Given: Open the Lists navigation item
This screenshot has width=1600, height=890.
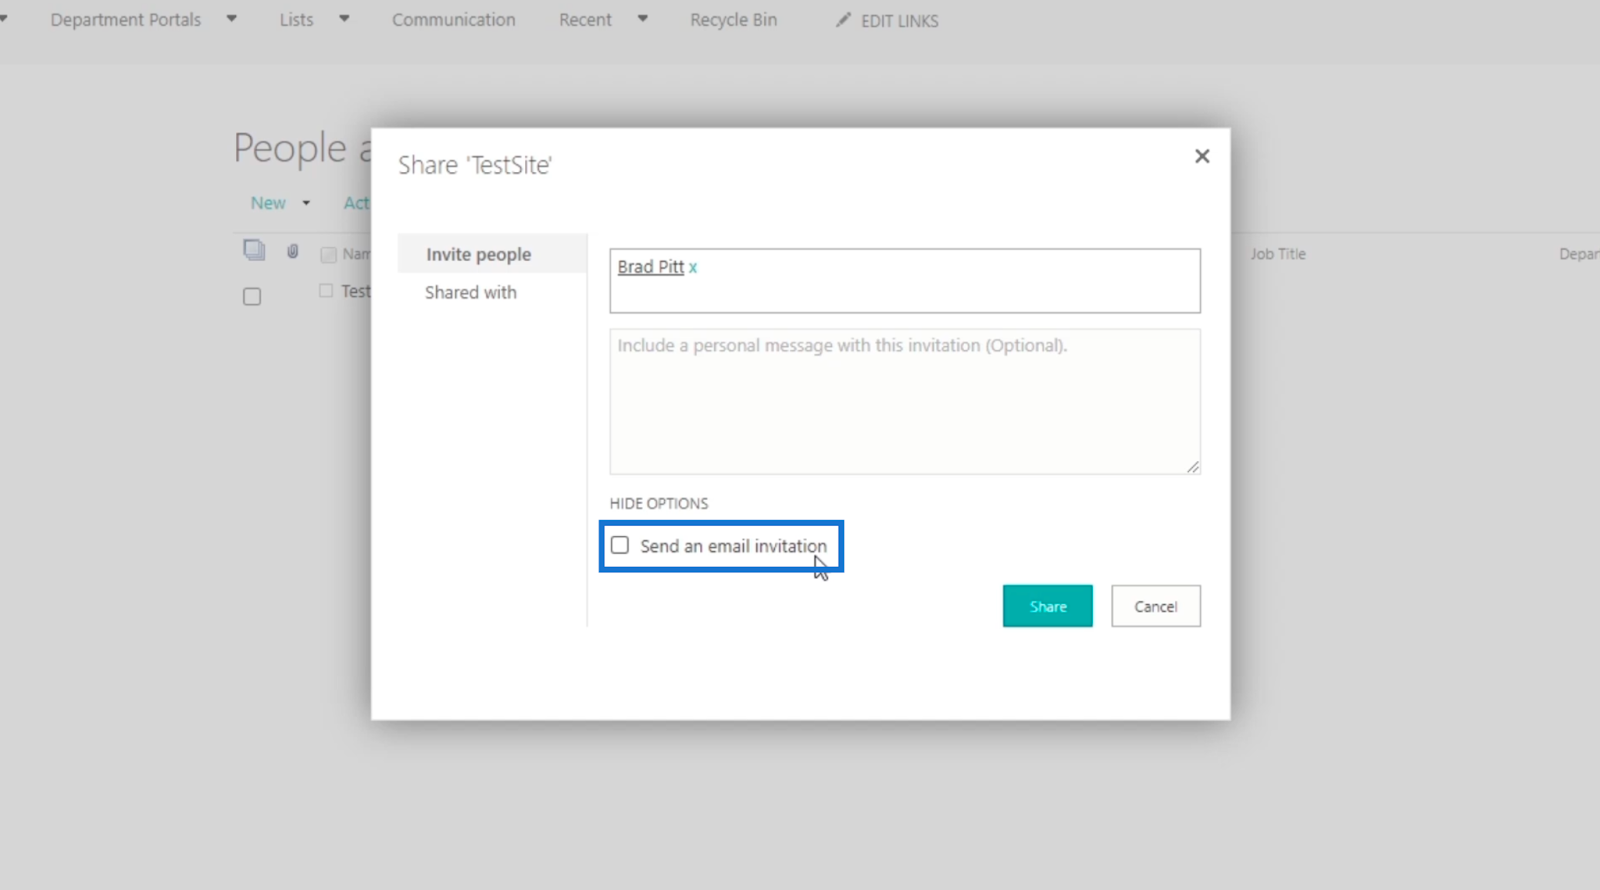Looking at the screenshot, I should point(296,20).
